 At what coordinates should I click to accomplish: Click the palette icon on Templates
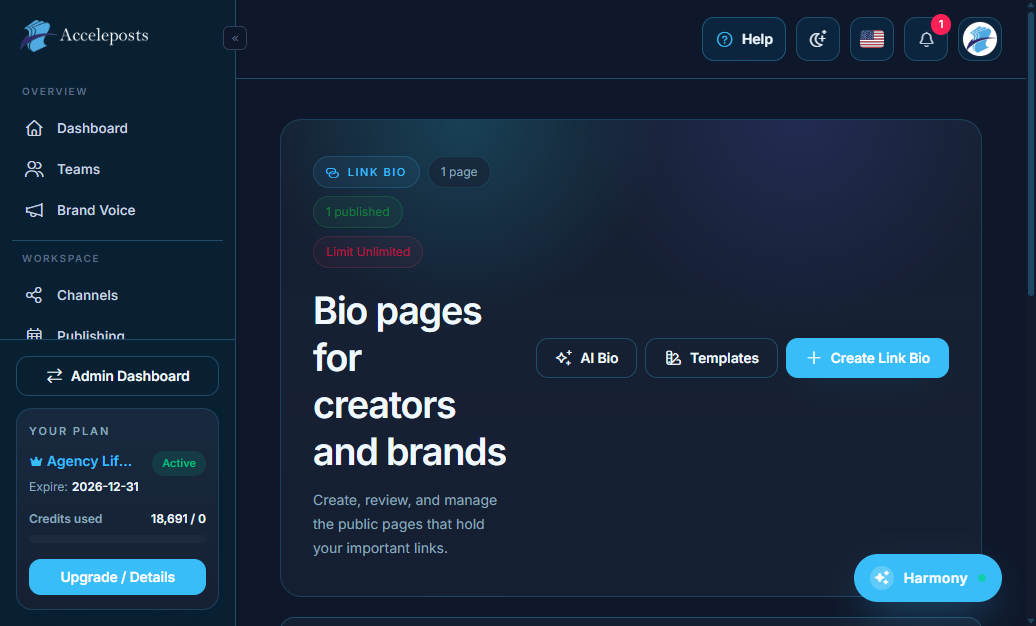click(x=673, y=358)
